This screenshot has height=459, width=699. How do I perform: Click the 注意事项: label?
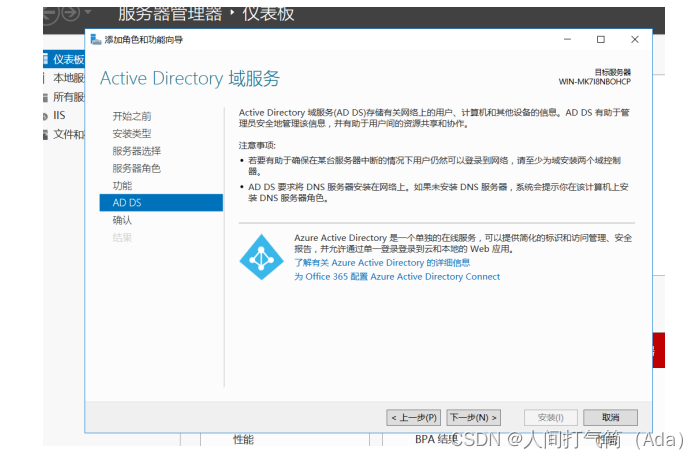pyautogui.click(x=257, y=145)
